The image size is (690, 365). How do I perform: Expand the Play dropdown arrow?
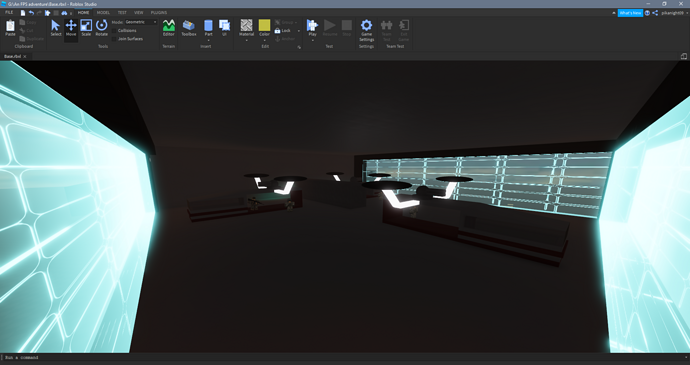coord(312,41)
